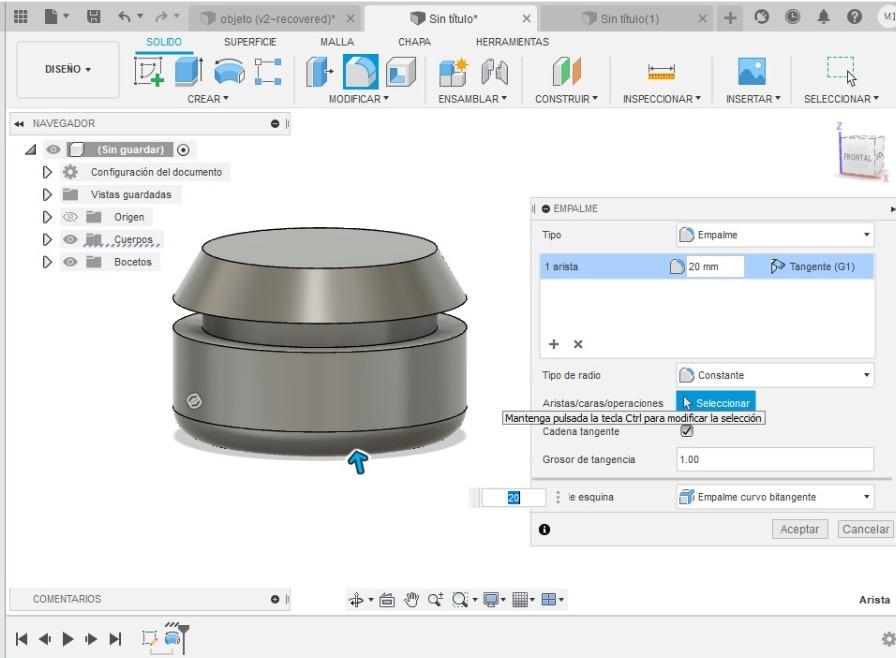Activate the root component radio button

[x=183, y=150]
